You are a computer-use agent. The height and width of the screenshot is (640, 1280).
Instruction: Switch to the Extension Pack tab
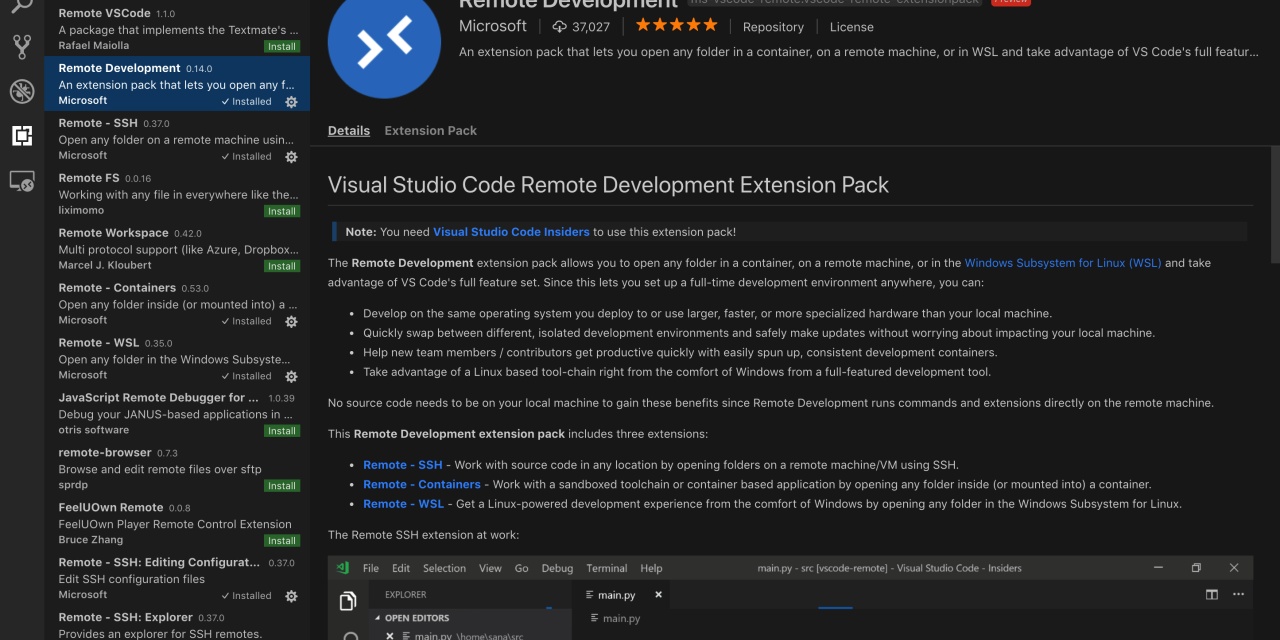[430, 130]
